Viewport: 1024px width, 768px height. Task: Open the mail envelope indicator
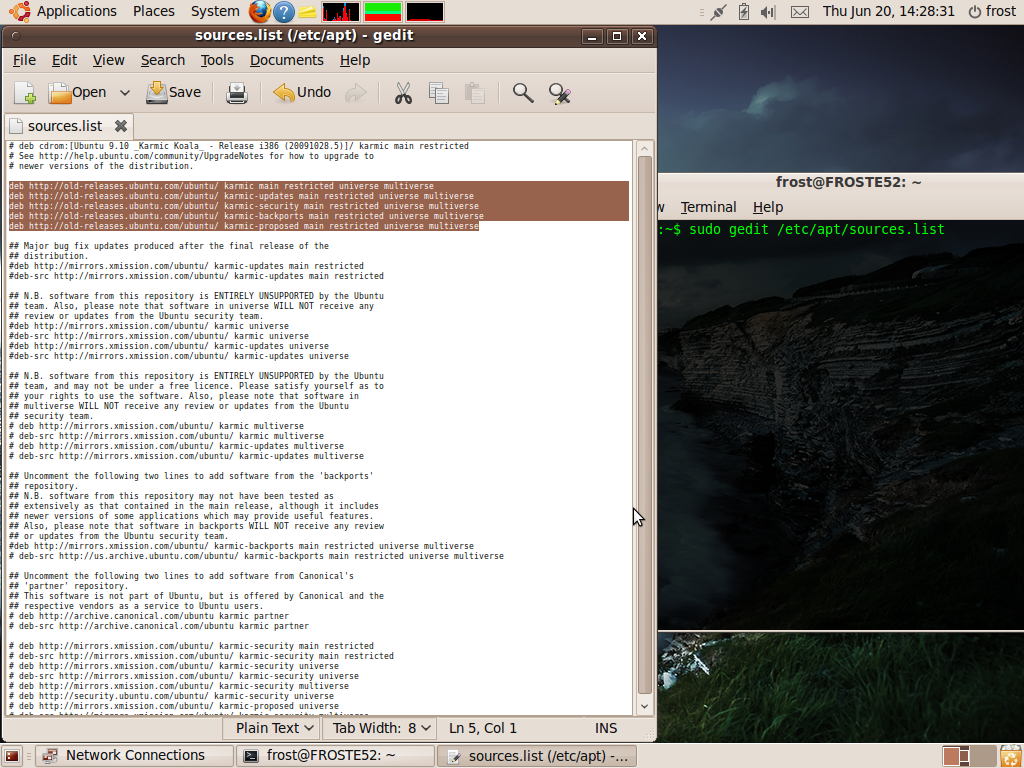click(x=799, y=12)
